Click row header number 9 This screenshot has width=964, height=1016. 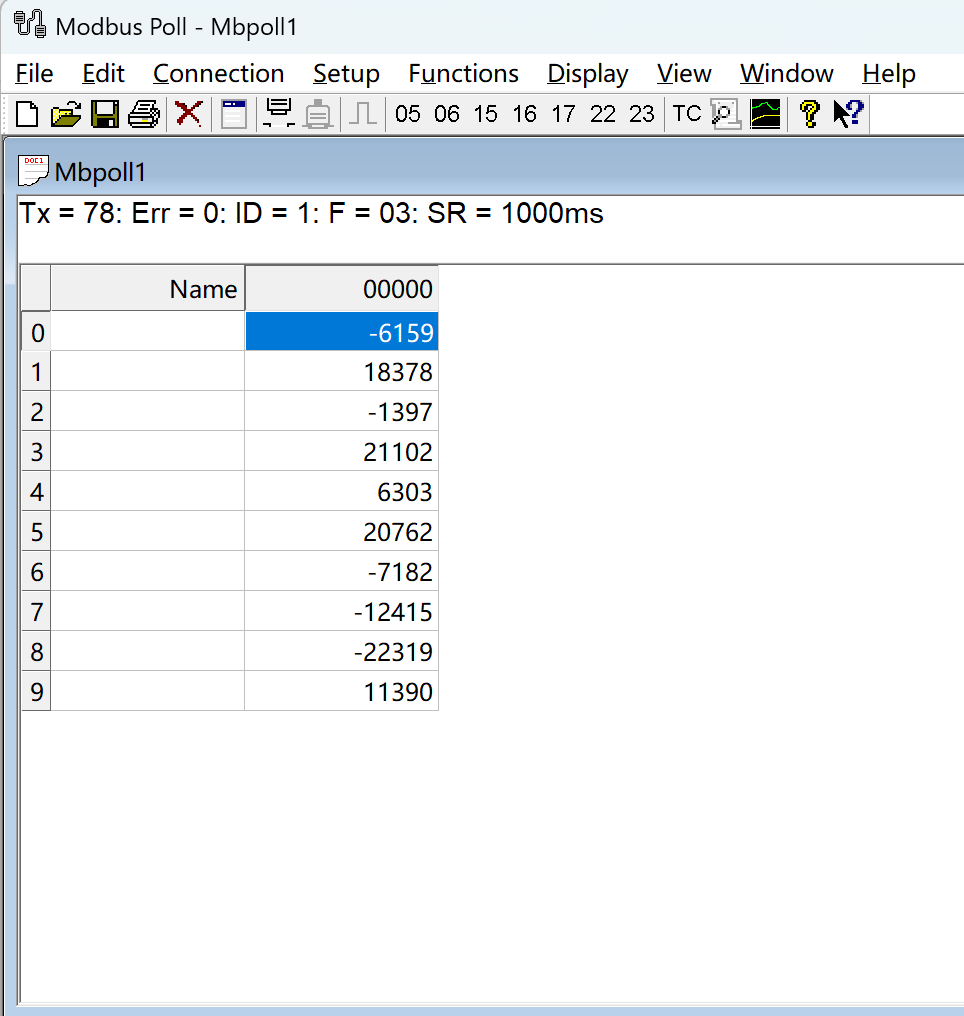coord(36,691)
